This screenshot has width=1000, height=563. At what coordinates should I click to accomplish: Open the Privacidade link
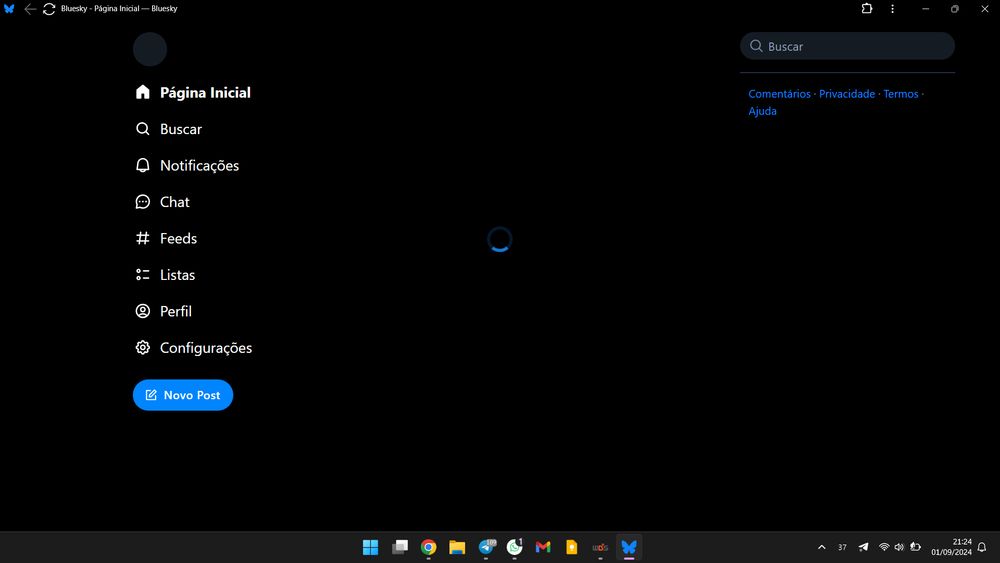click(x=847, y=94)
